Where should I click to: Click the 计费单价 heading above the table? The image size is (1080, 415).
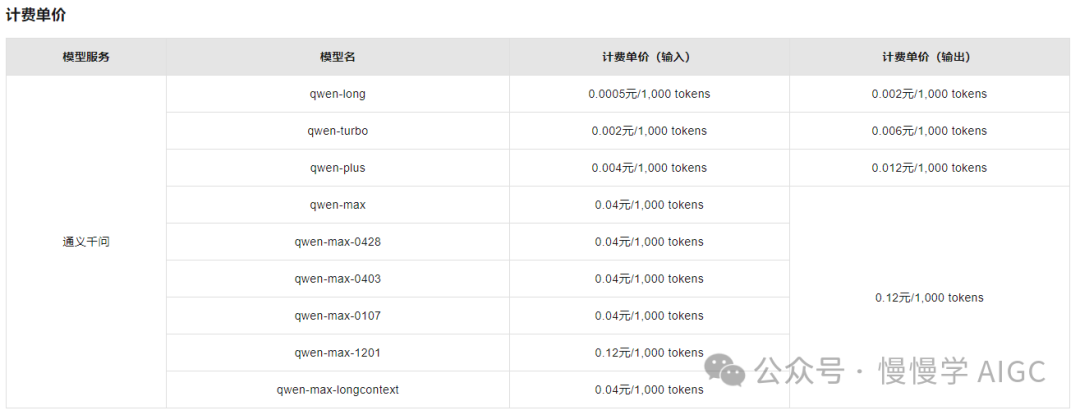[x=37, y=15]
